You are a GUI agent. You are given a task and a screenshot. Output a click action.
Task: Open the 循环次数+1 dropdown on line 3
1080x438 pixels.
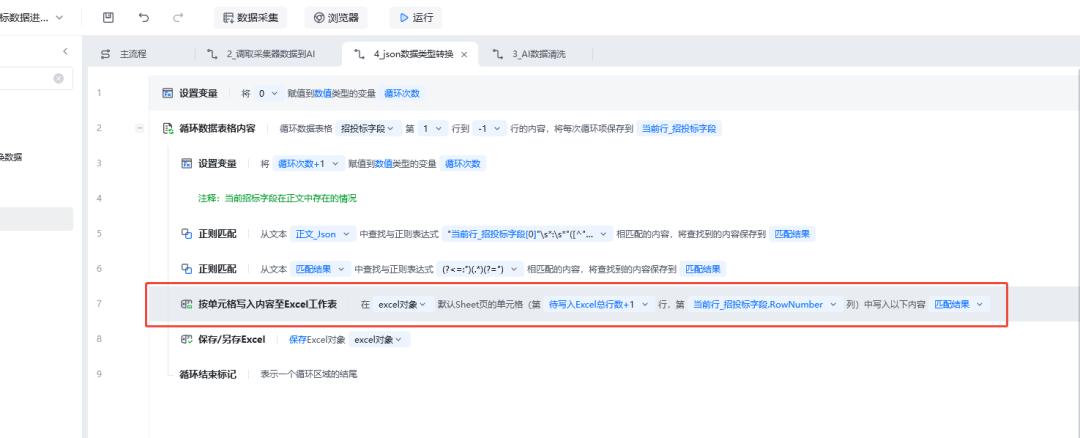(x=309, y=163)
